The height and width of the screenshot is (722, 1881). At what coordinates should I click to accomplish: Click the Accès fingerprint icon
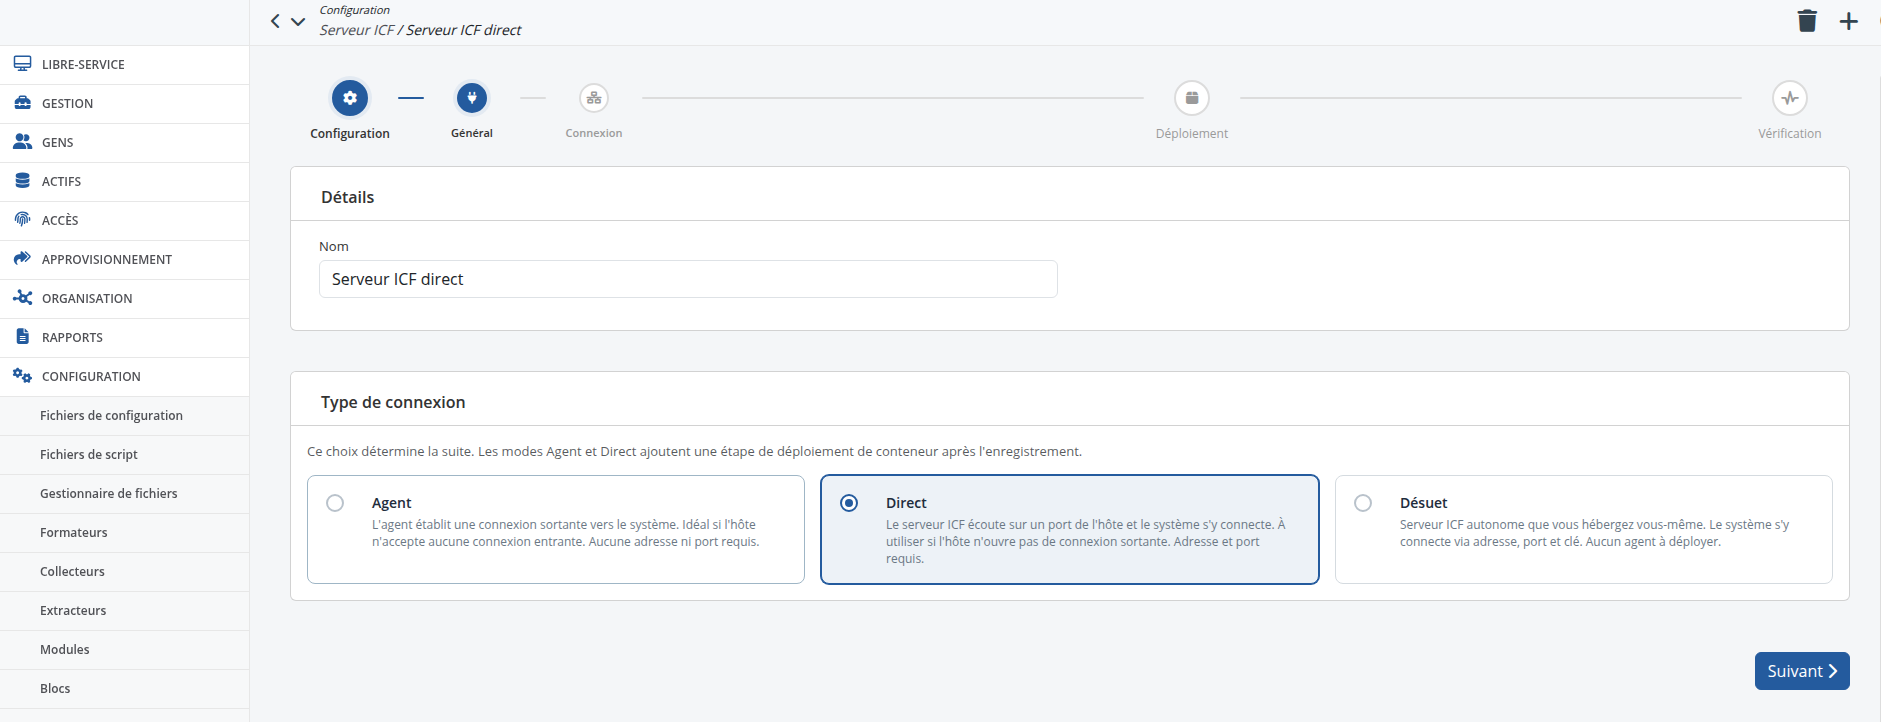point(22,220)
